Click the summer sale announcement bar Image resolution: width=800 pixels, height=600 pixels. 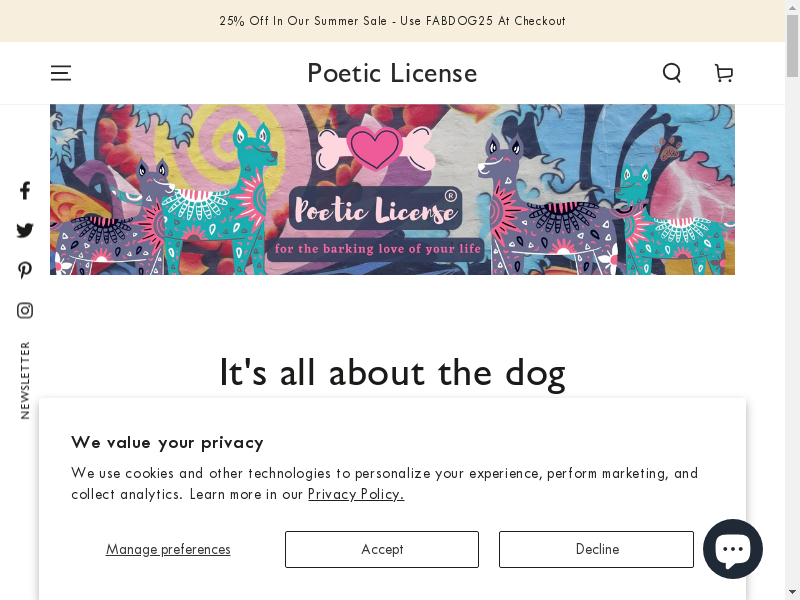[392, 21]
